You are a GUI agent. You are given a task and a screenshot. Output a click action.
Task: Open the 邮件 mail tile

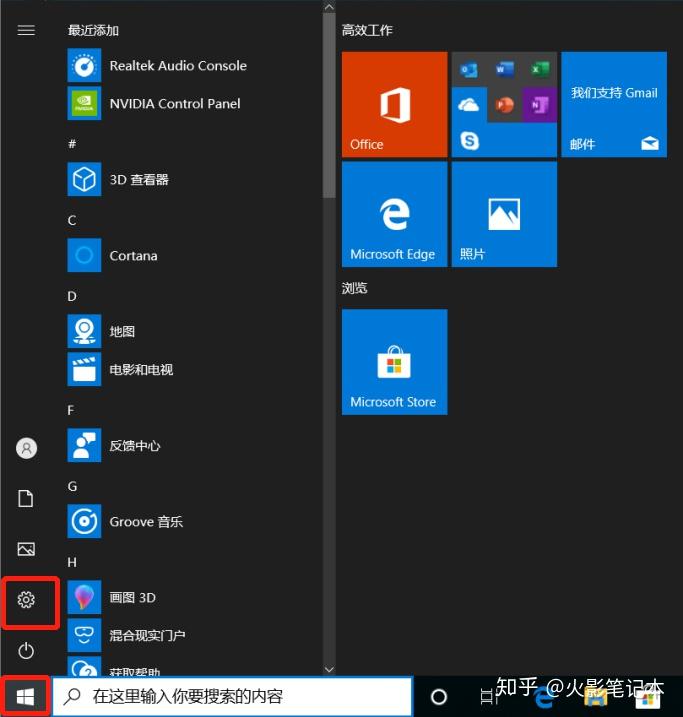[614, 104]
